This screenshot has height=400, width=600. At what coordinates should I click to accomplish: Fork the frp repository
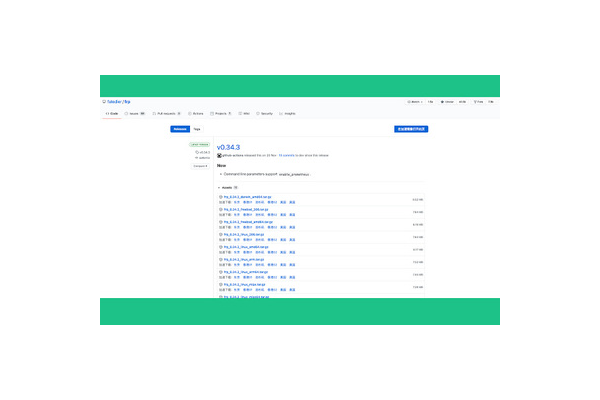478,101
